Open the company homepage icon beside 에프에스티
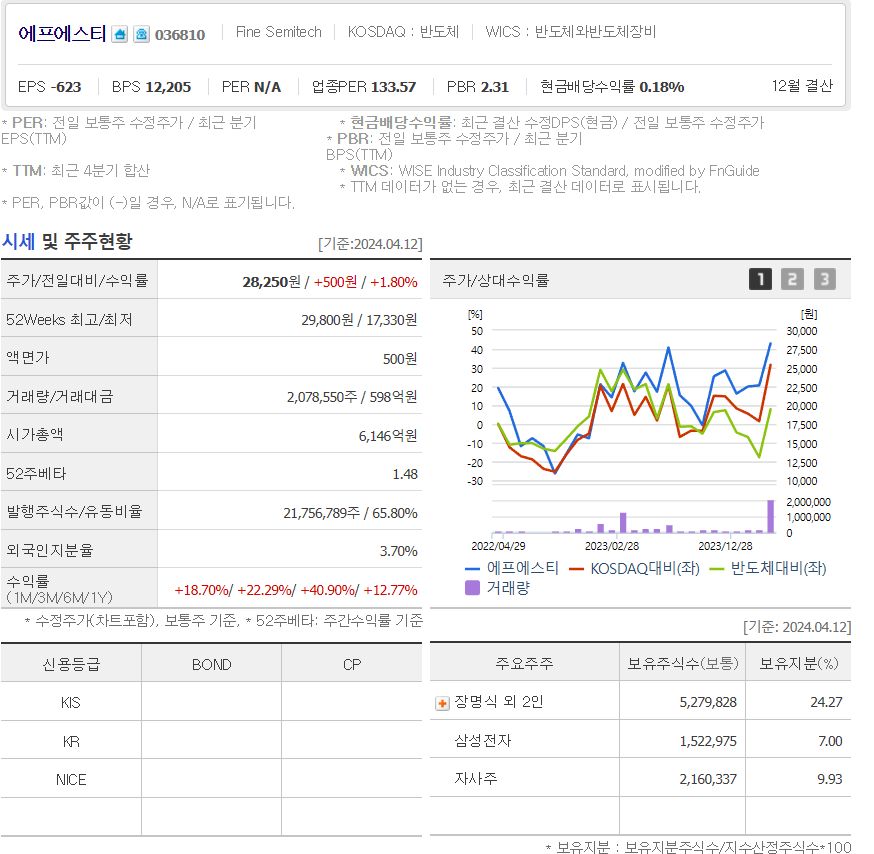The image size is (874, 854). pos(119,35)
